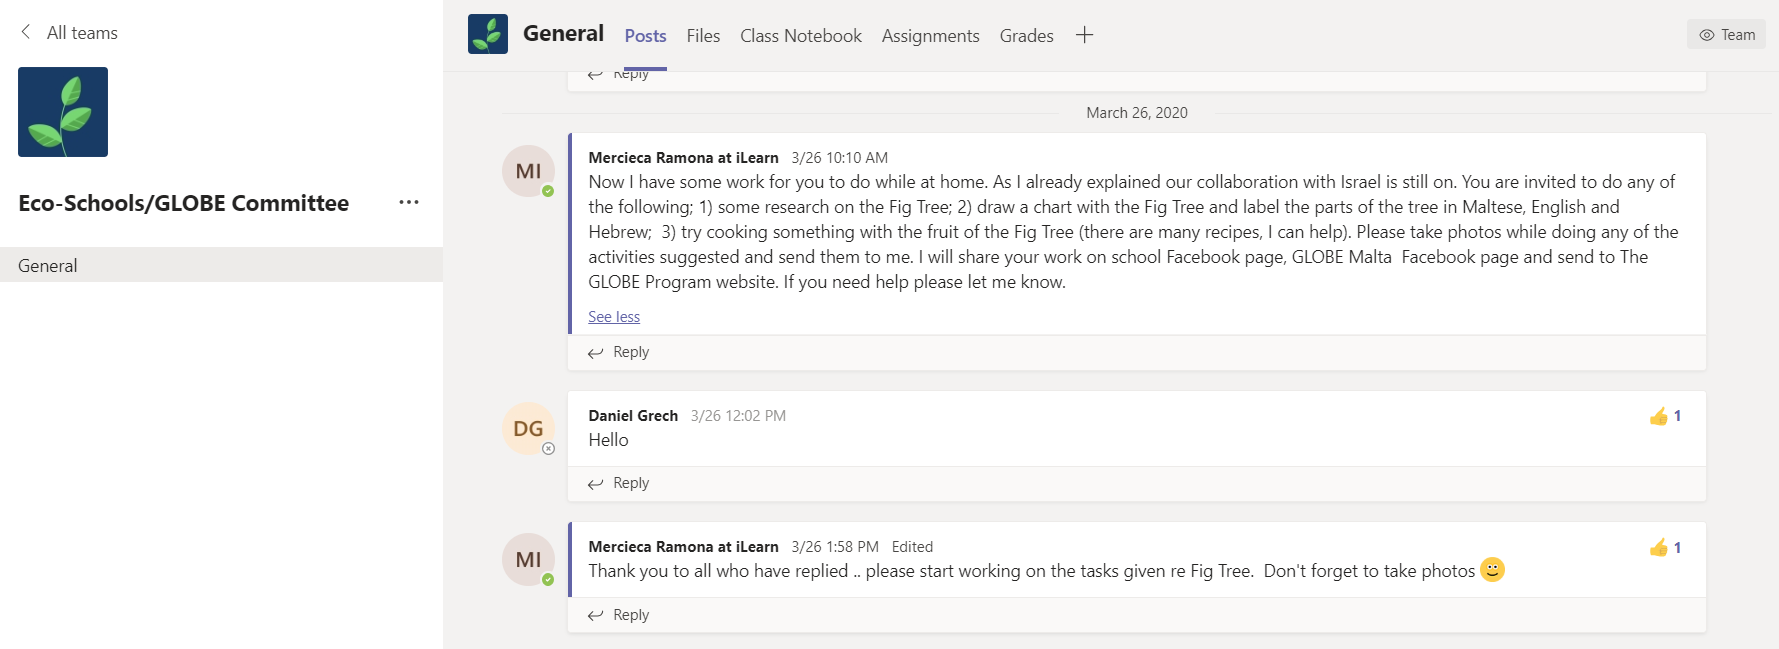The width and height of the screenshot is (1779, 649).
Task: Open Daniel Grech's DG avatar
Action: (x=528, y=429)
